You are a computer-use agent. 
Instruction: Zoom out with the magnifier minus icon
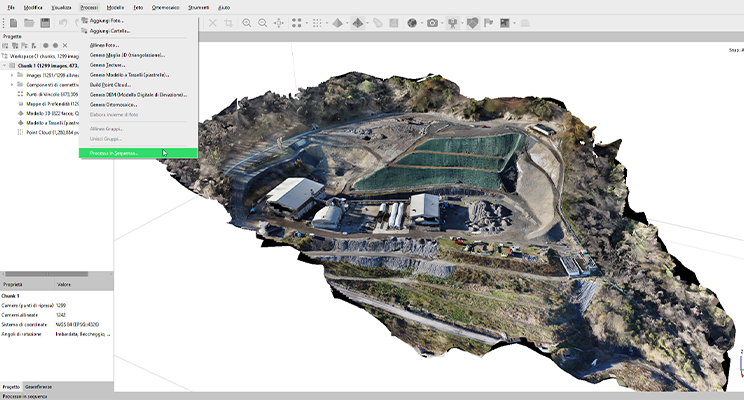point(262,23)
